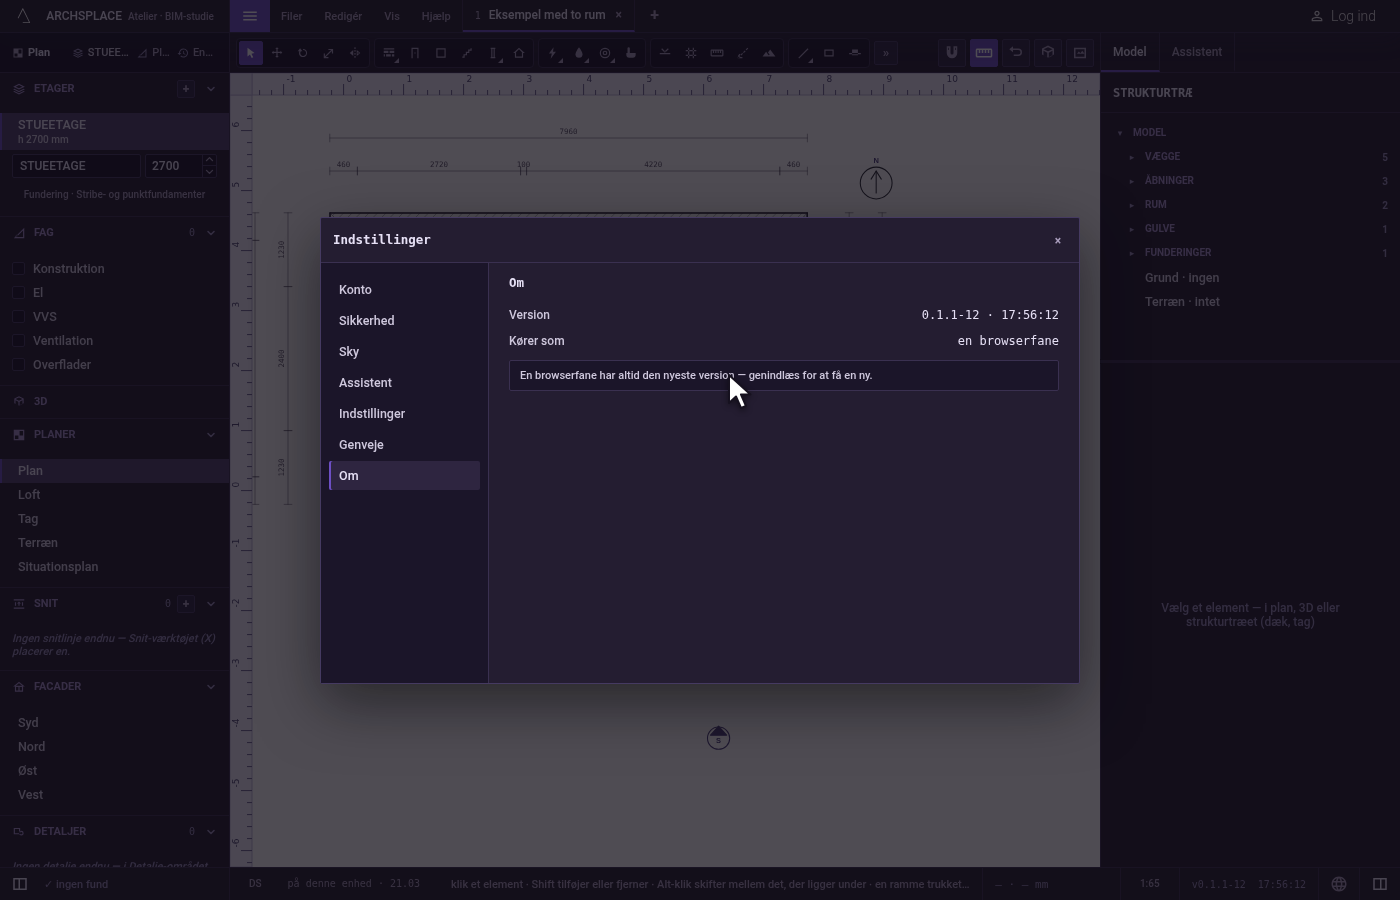Click the electrical lightning bolt tool
The width and height of the screenshot is (1400, 900).
click(x=553, y=53)
